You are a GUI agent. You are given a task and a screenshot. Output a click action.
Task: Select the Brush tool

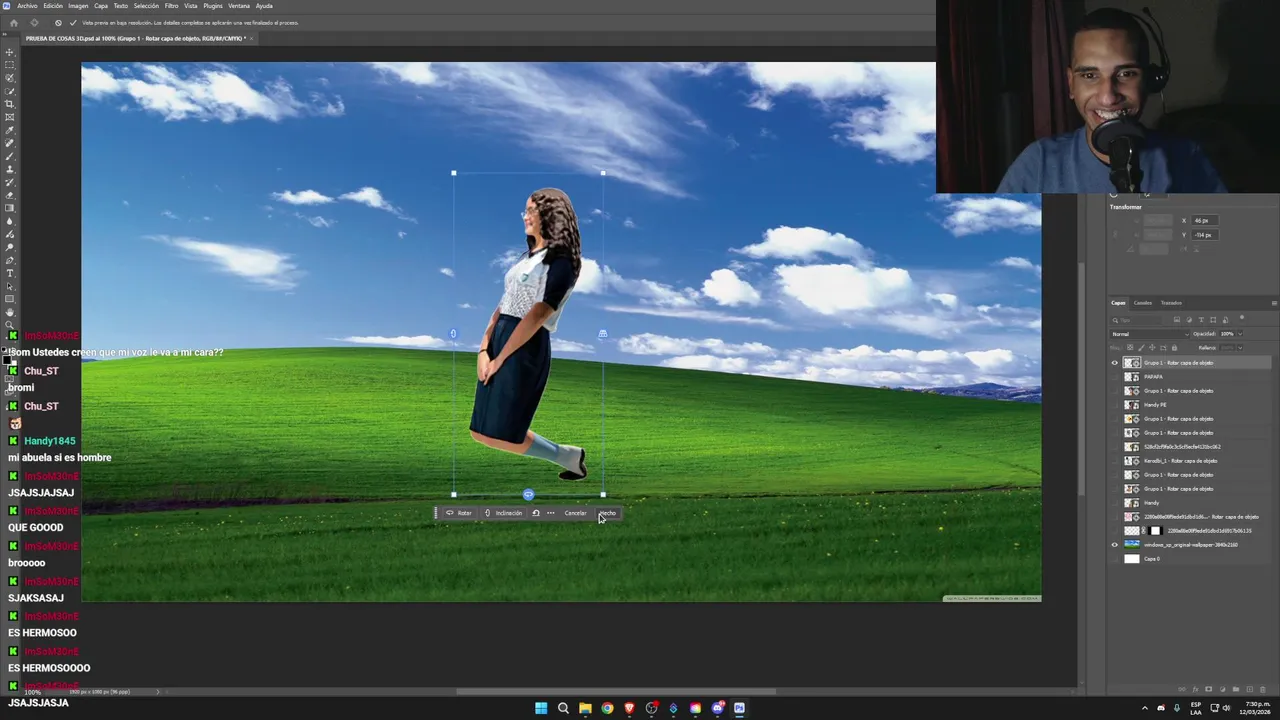[10, 156]
